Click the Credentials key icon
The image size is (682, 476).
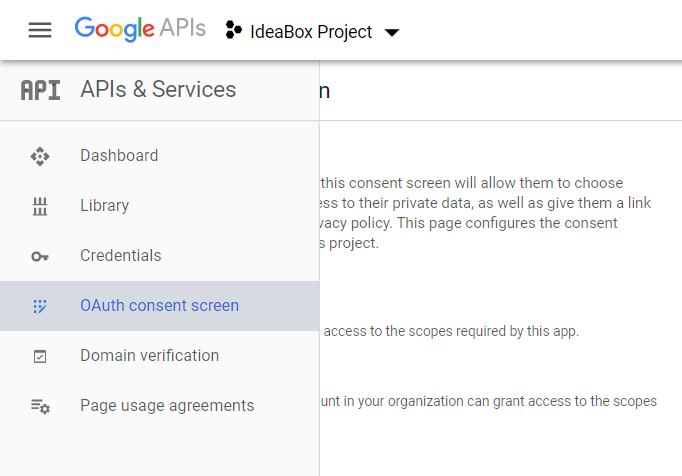40,256
